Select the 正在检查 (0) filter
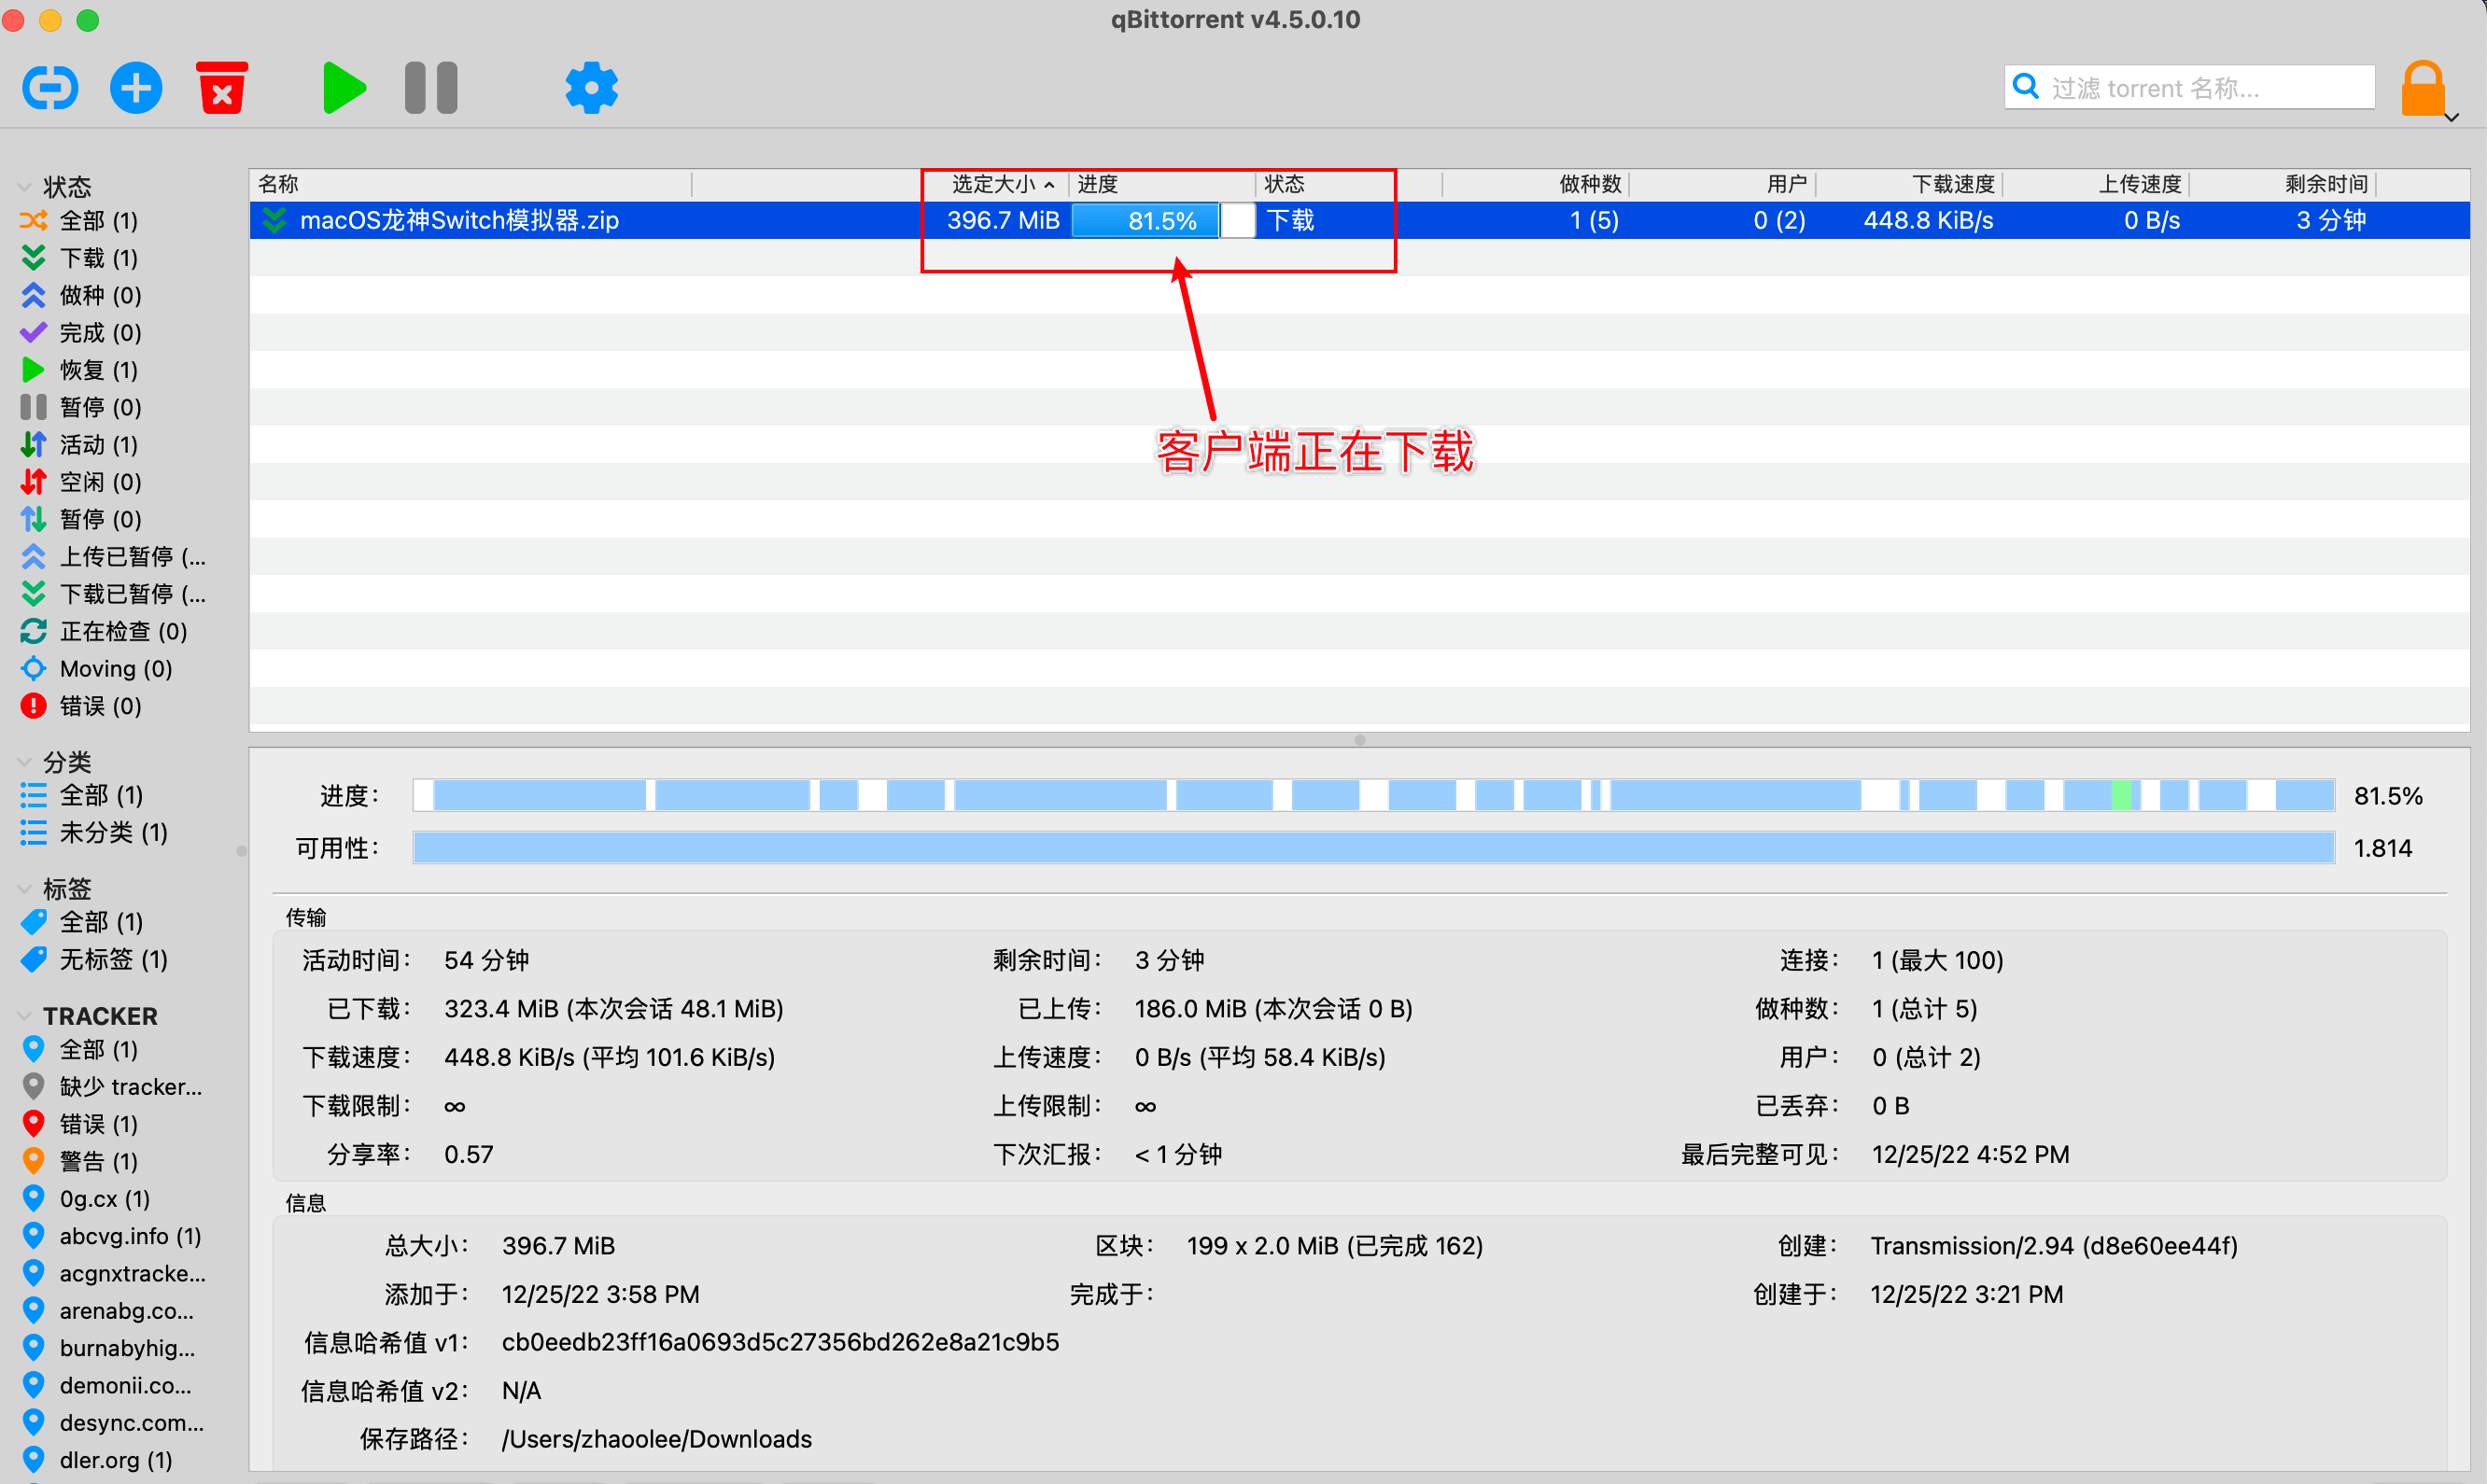The image size is (2487, 1484). coord(122,631)
